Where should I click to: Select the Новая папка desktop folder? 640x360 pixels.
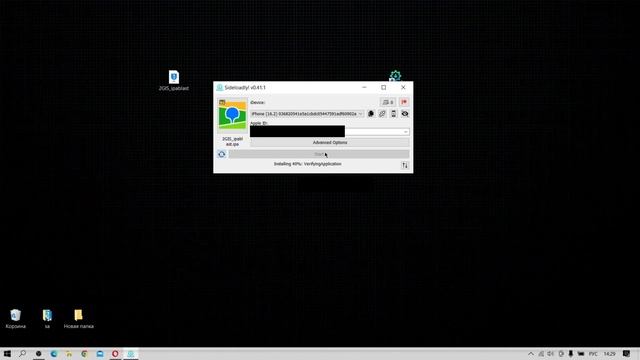(x=78, y=319)
